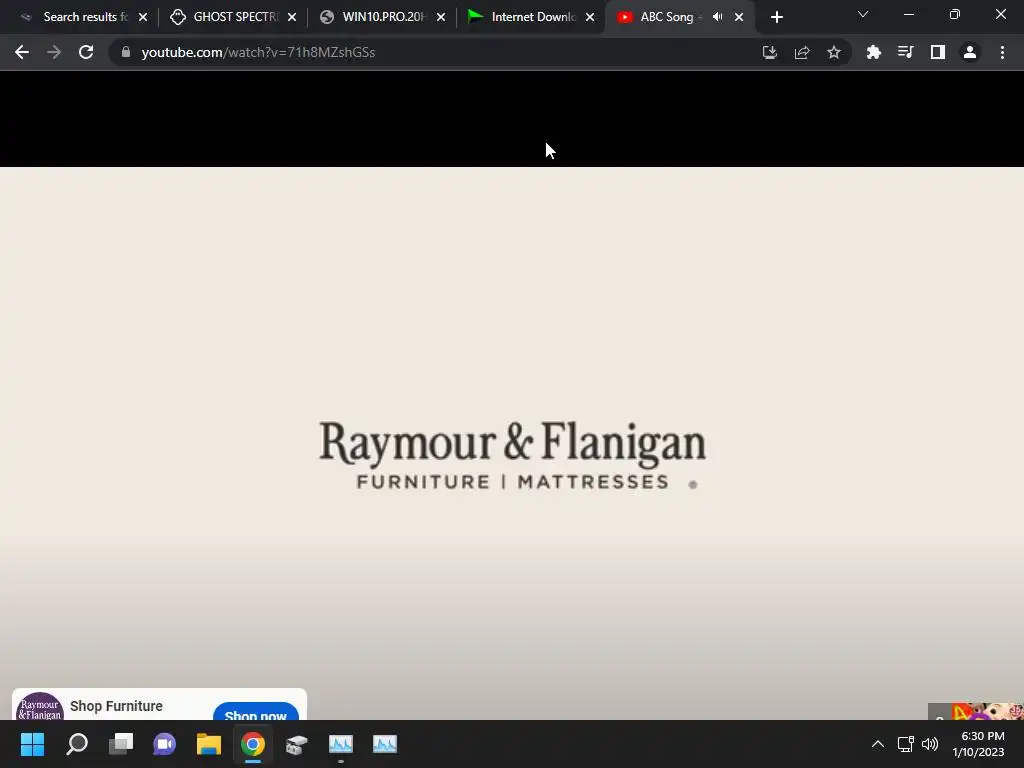Open the volume tray icon
The height and width of the screenshot is (768, 1024).
pyautogui.click(x=929, y=744)
